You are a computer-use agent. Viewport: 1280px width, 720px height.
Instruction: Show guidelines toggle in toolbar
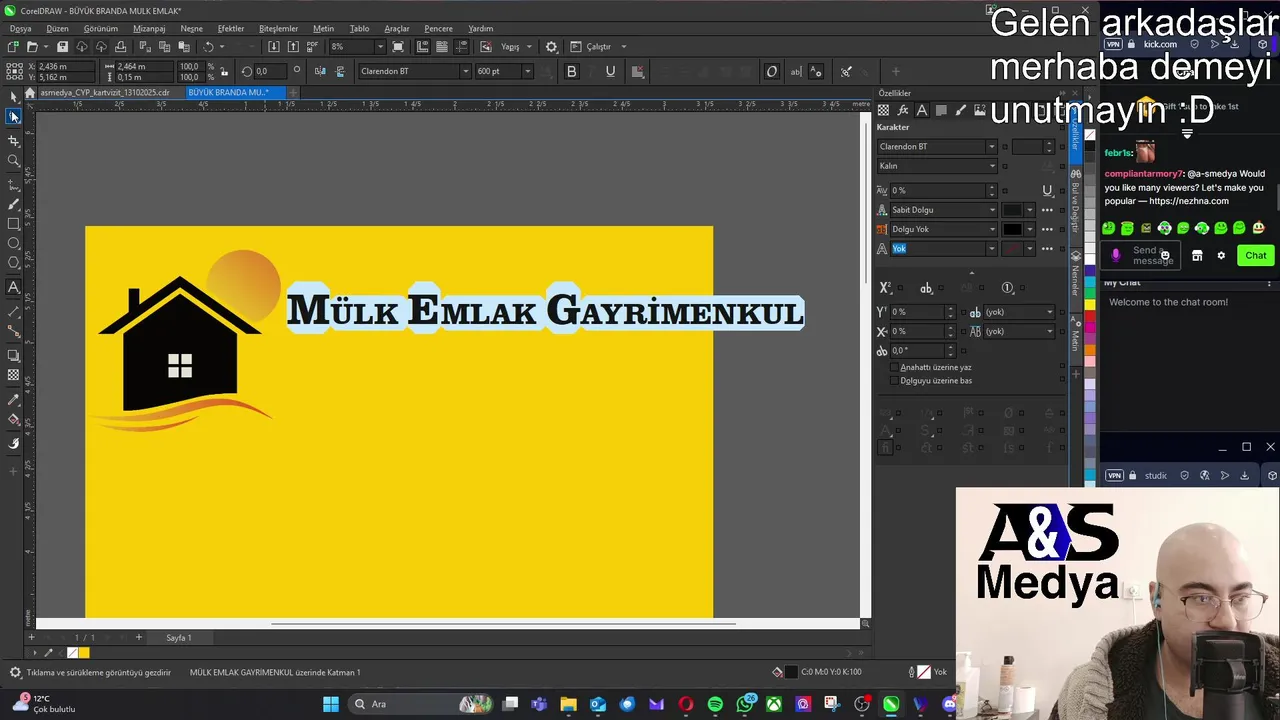[461, 47]
